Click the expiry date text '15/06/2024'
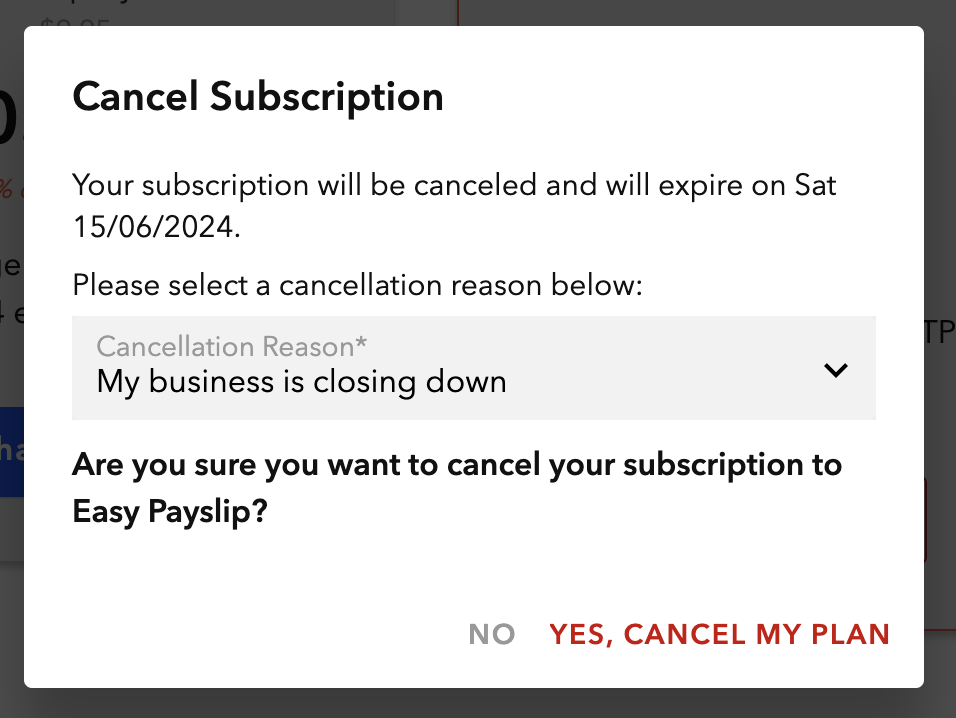The image size is (956, 718). [155, 226]
